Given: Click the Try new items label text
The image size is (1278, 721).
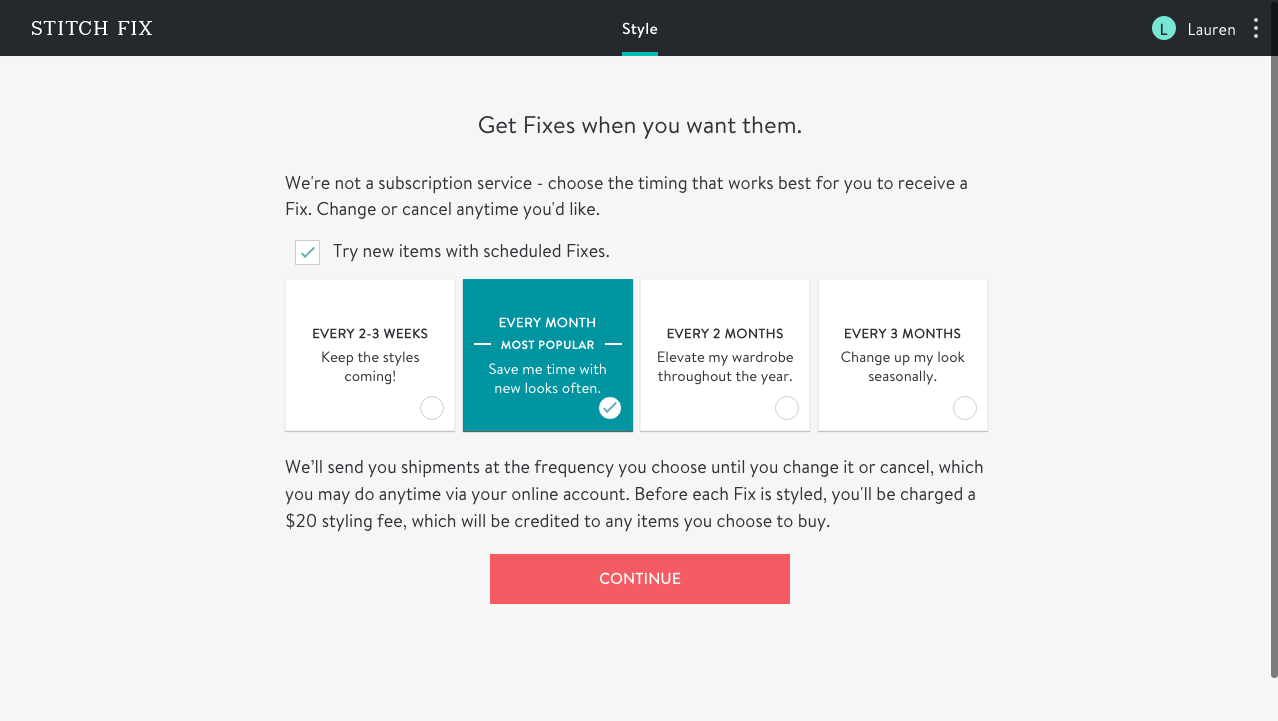Looking at the screenshot, I should coord(471,252).
